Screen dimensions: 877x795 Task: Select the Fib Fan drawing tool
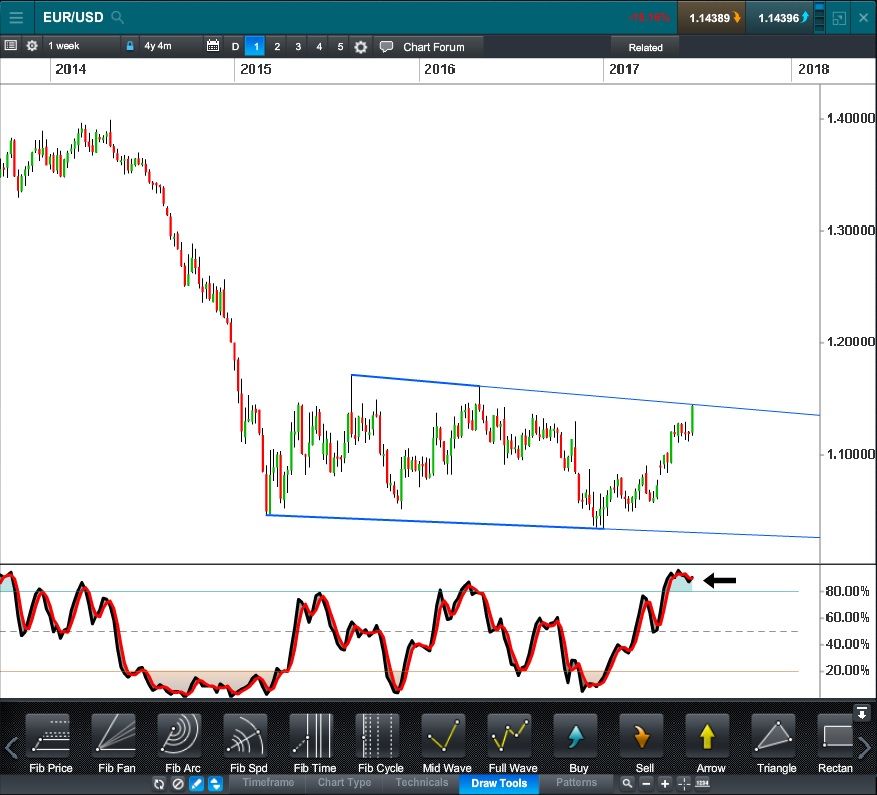pyautogui.click(x=116, y=744)
